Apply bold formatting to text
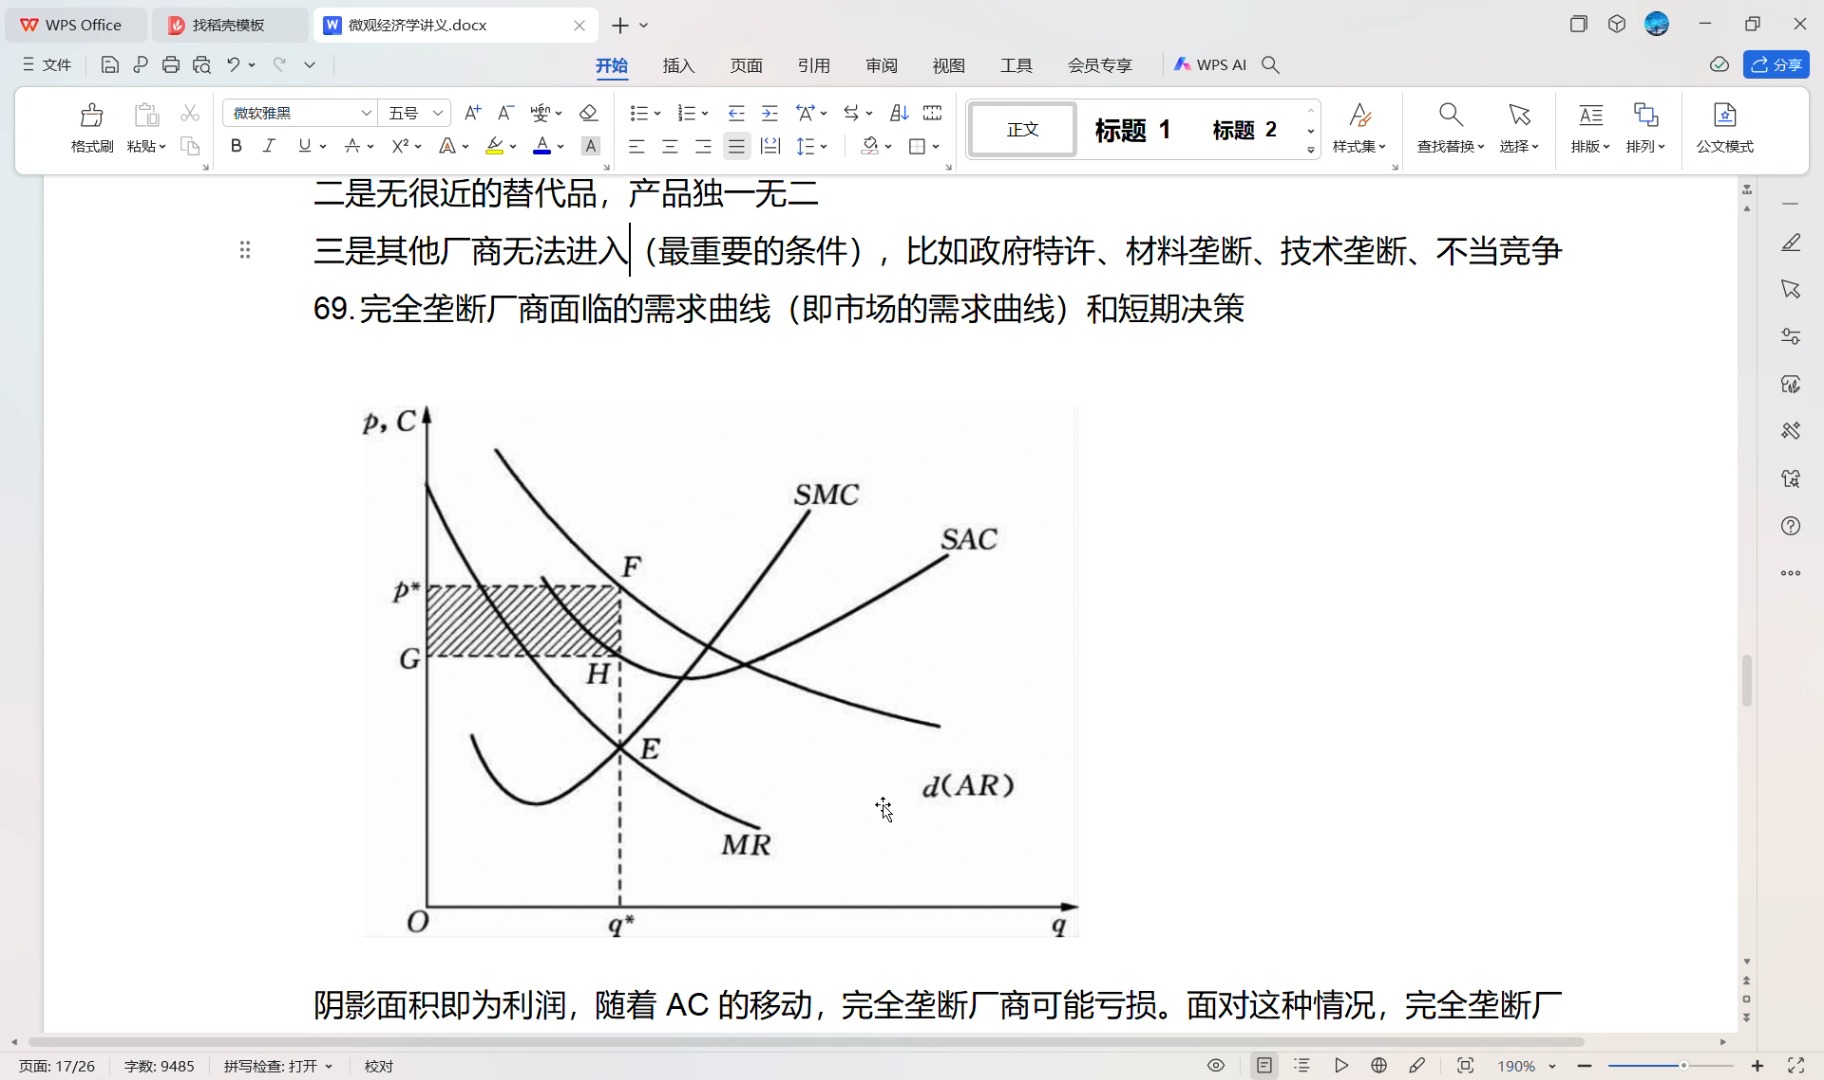This screenshot has width=1824, height=1080. tap(235, 146)
